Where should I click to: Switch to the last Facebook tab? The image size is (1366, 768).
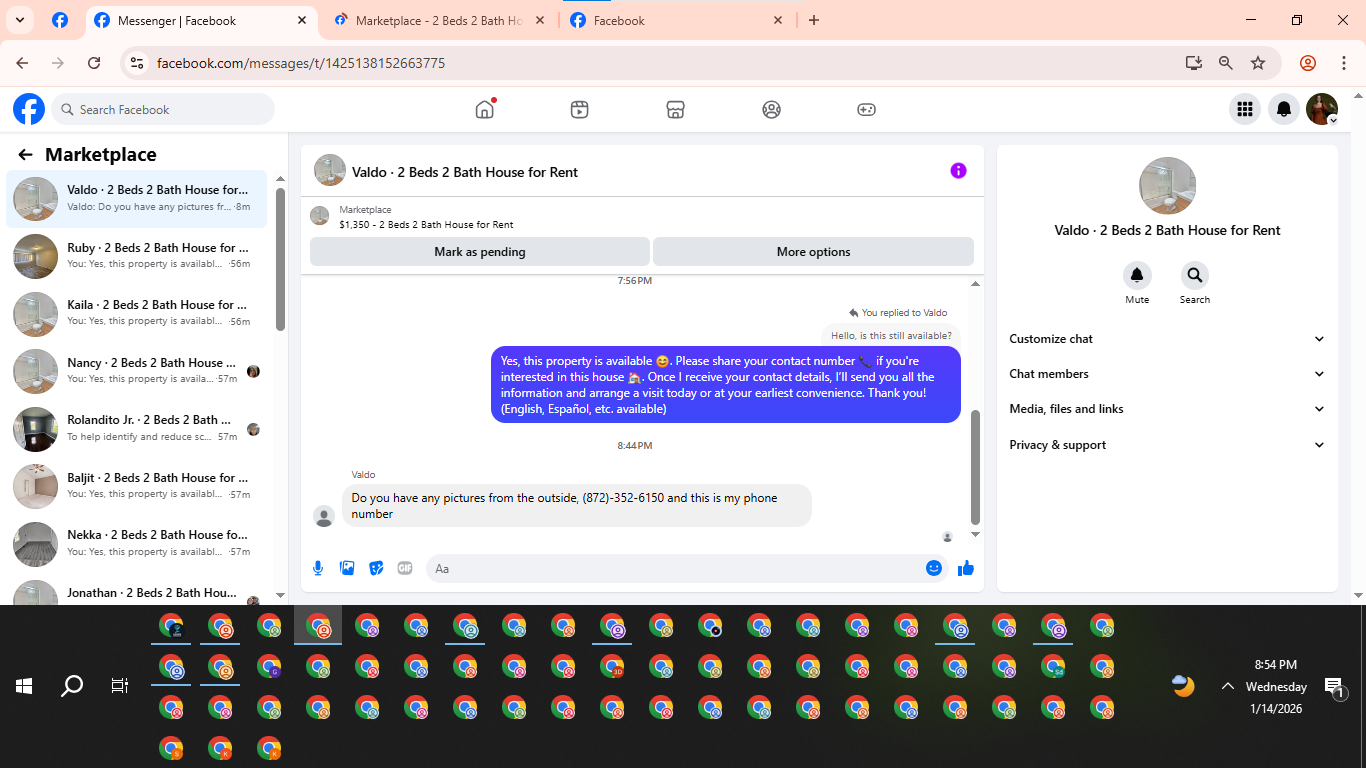678,20
